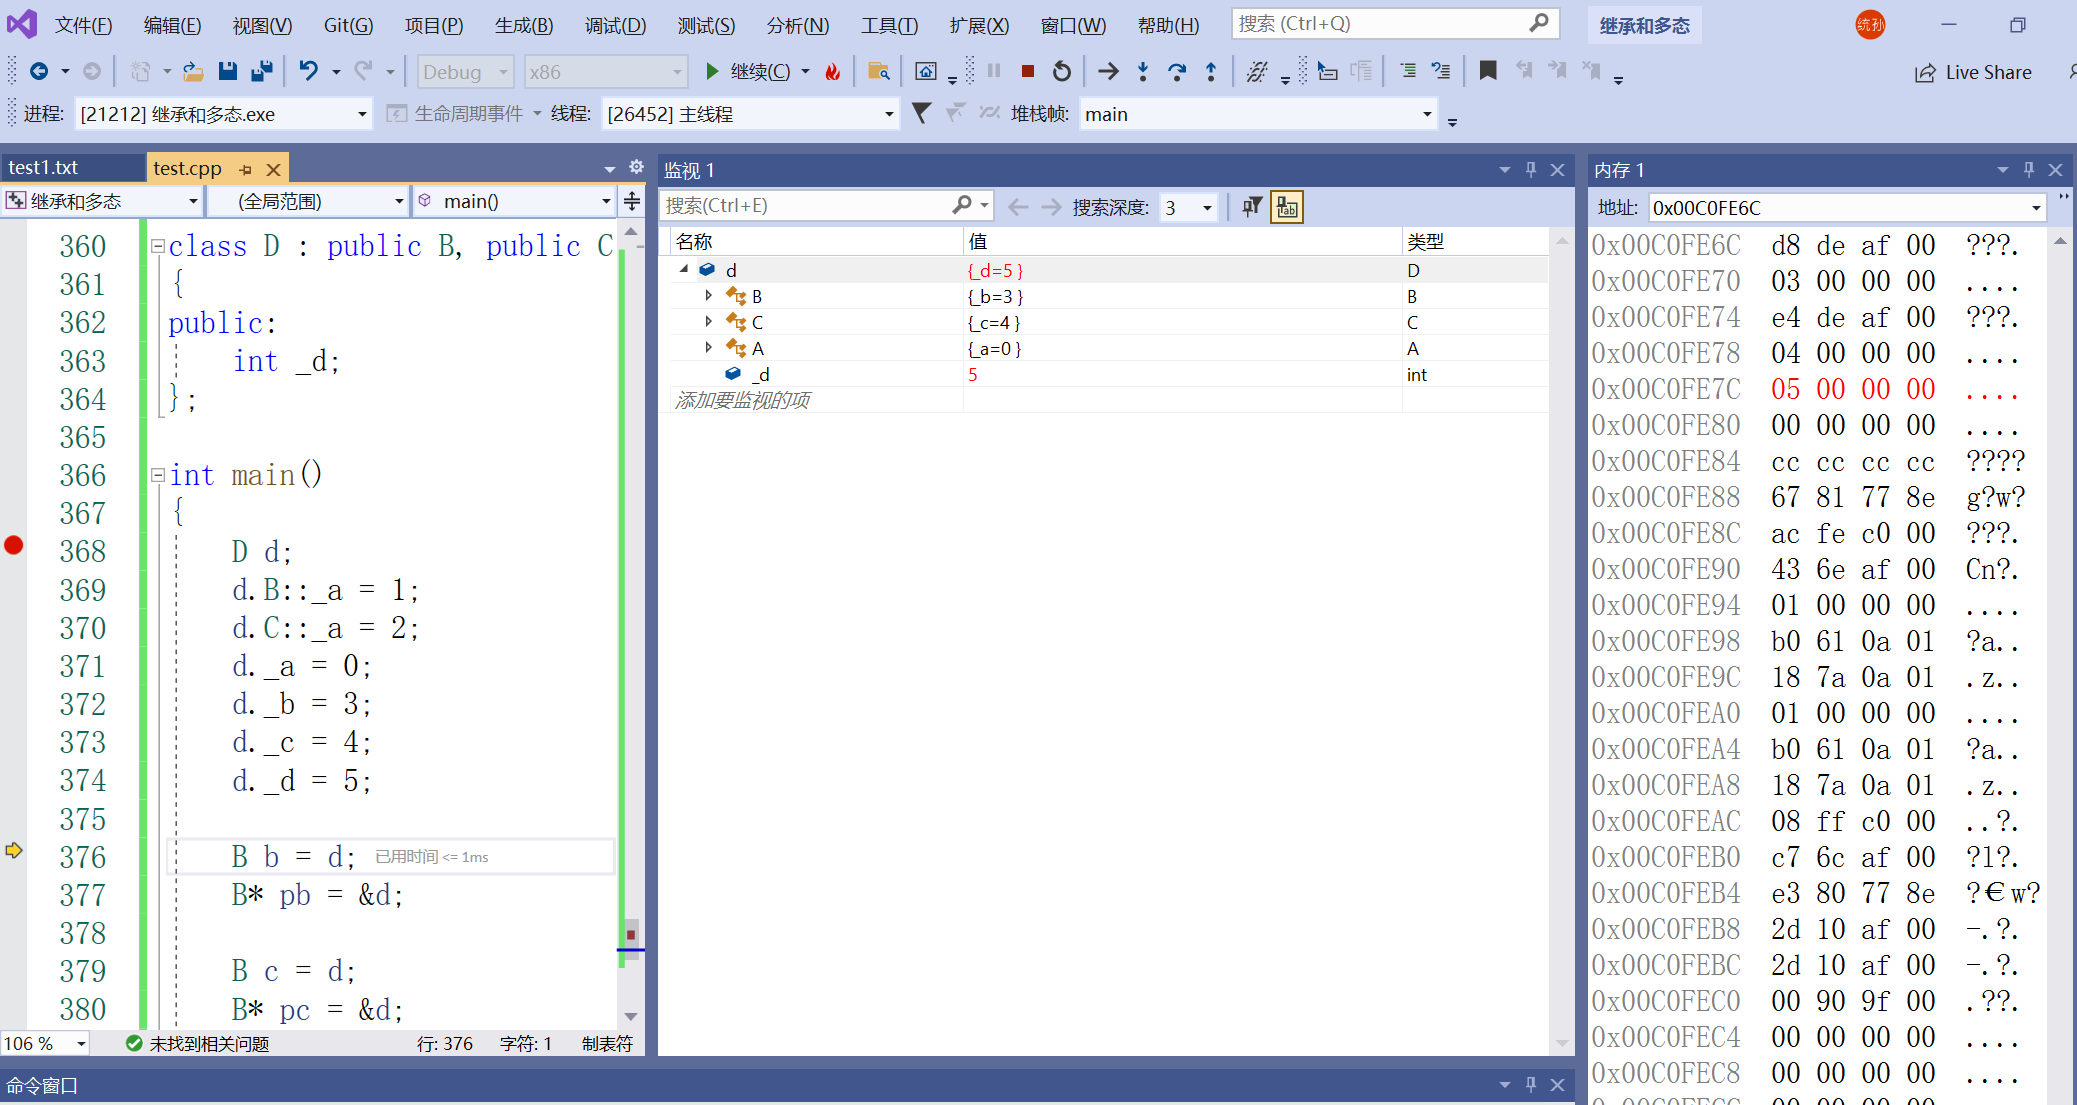Click the code editor vertical scrollbar down arrow
Viewport: 2077px width, 1105px height.
click(x=631, y=1016)
